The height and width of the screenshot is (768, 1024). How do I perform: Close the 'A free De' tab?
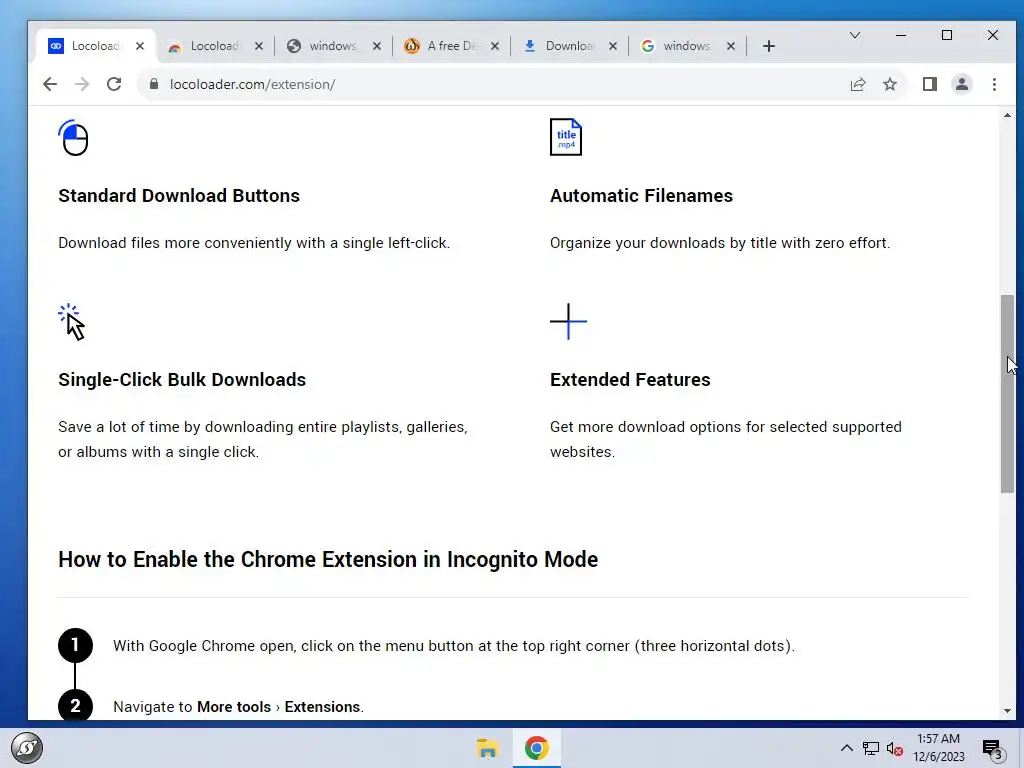click(x=495, y=46)
